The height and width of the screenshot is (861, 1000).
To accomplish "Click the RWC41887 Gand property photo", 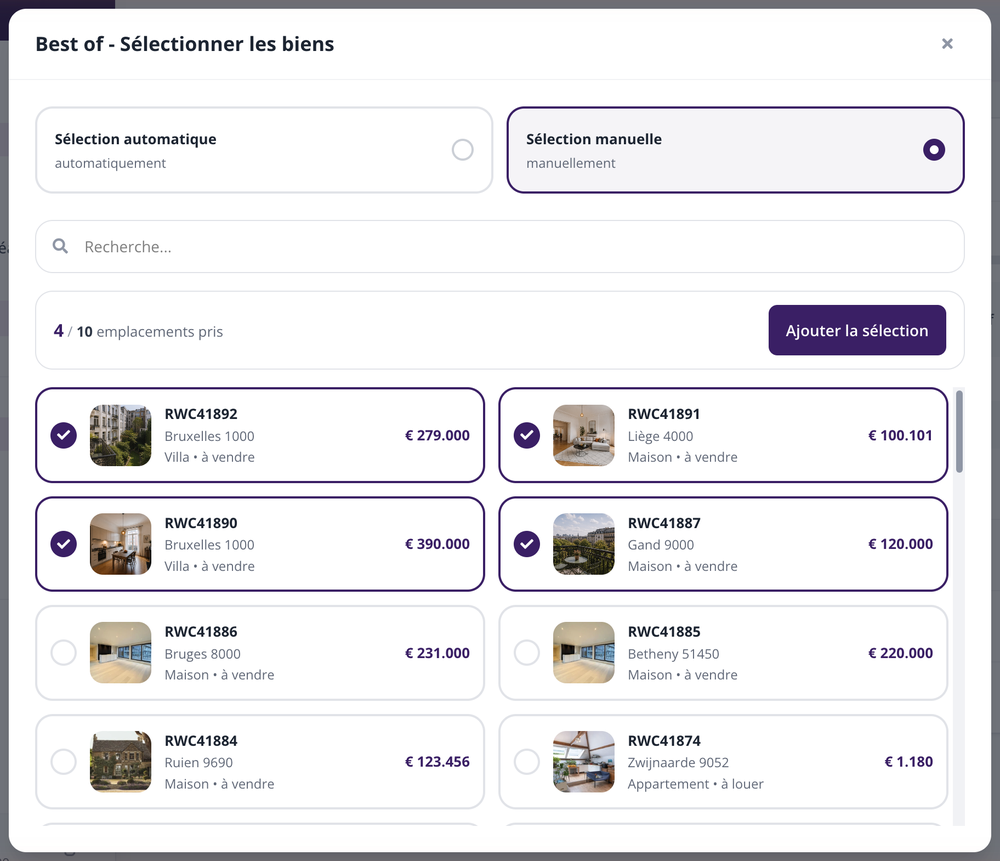I will 584,544.
